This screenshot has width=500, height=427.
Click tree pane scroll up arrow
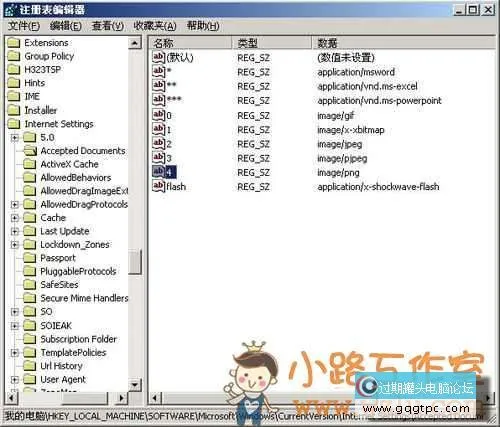[x=135, y=43]
